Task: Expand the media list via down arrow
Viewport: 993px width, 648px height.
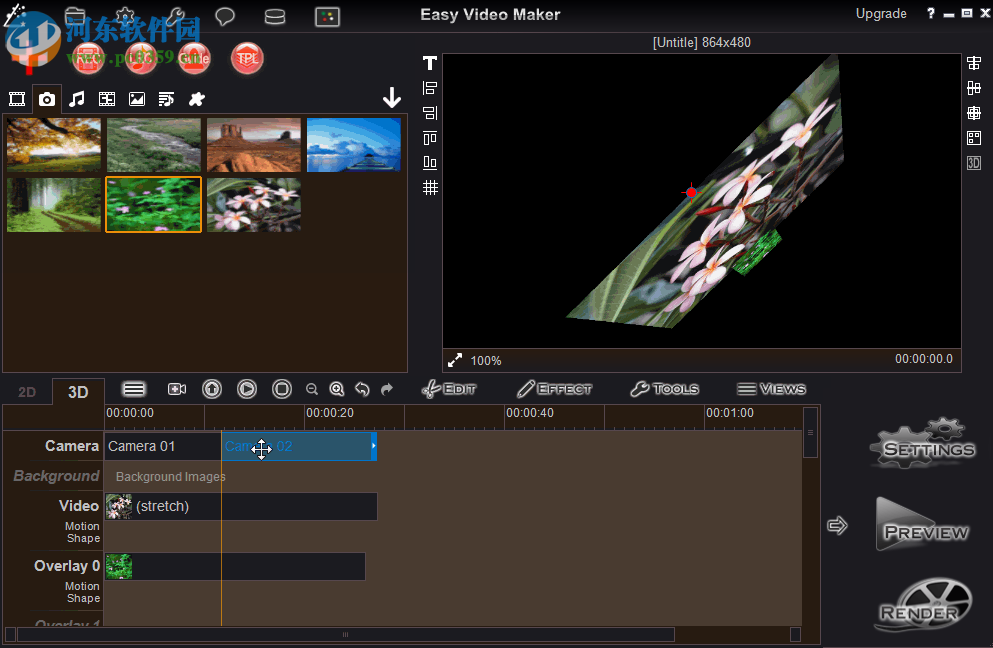Action: (x=392, y=97)
